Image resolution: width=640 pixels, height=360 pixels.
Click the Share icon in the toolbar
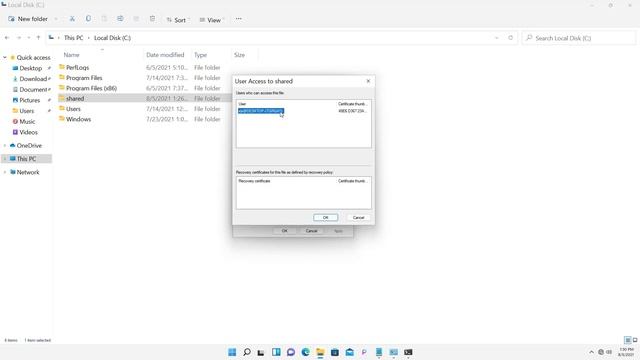click(136, 19)
